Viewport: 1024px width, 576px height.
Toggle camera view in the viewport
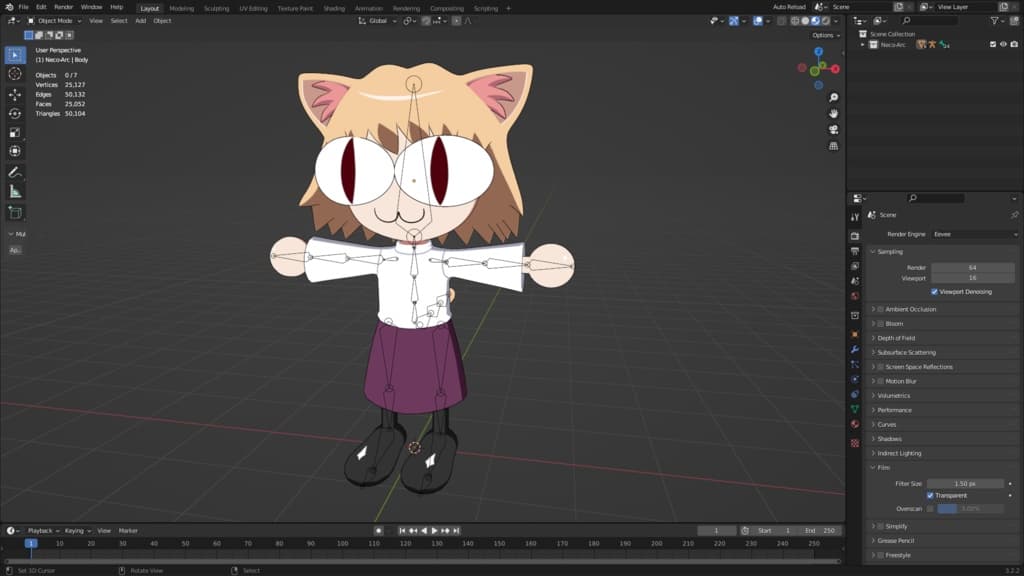(833, 130)
